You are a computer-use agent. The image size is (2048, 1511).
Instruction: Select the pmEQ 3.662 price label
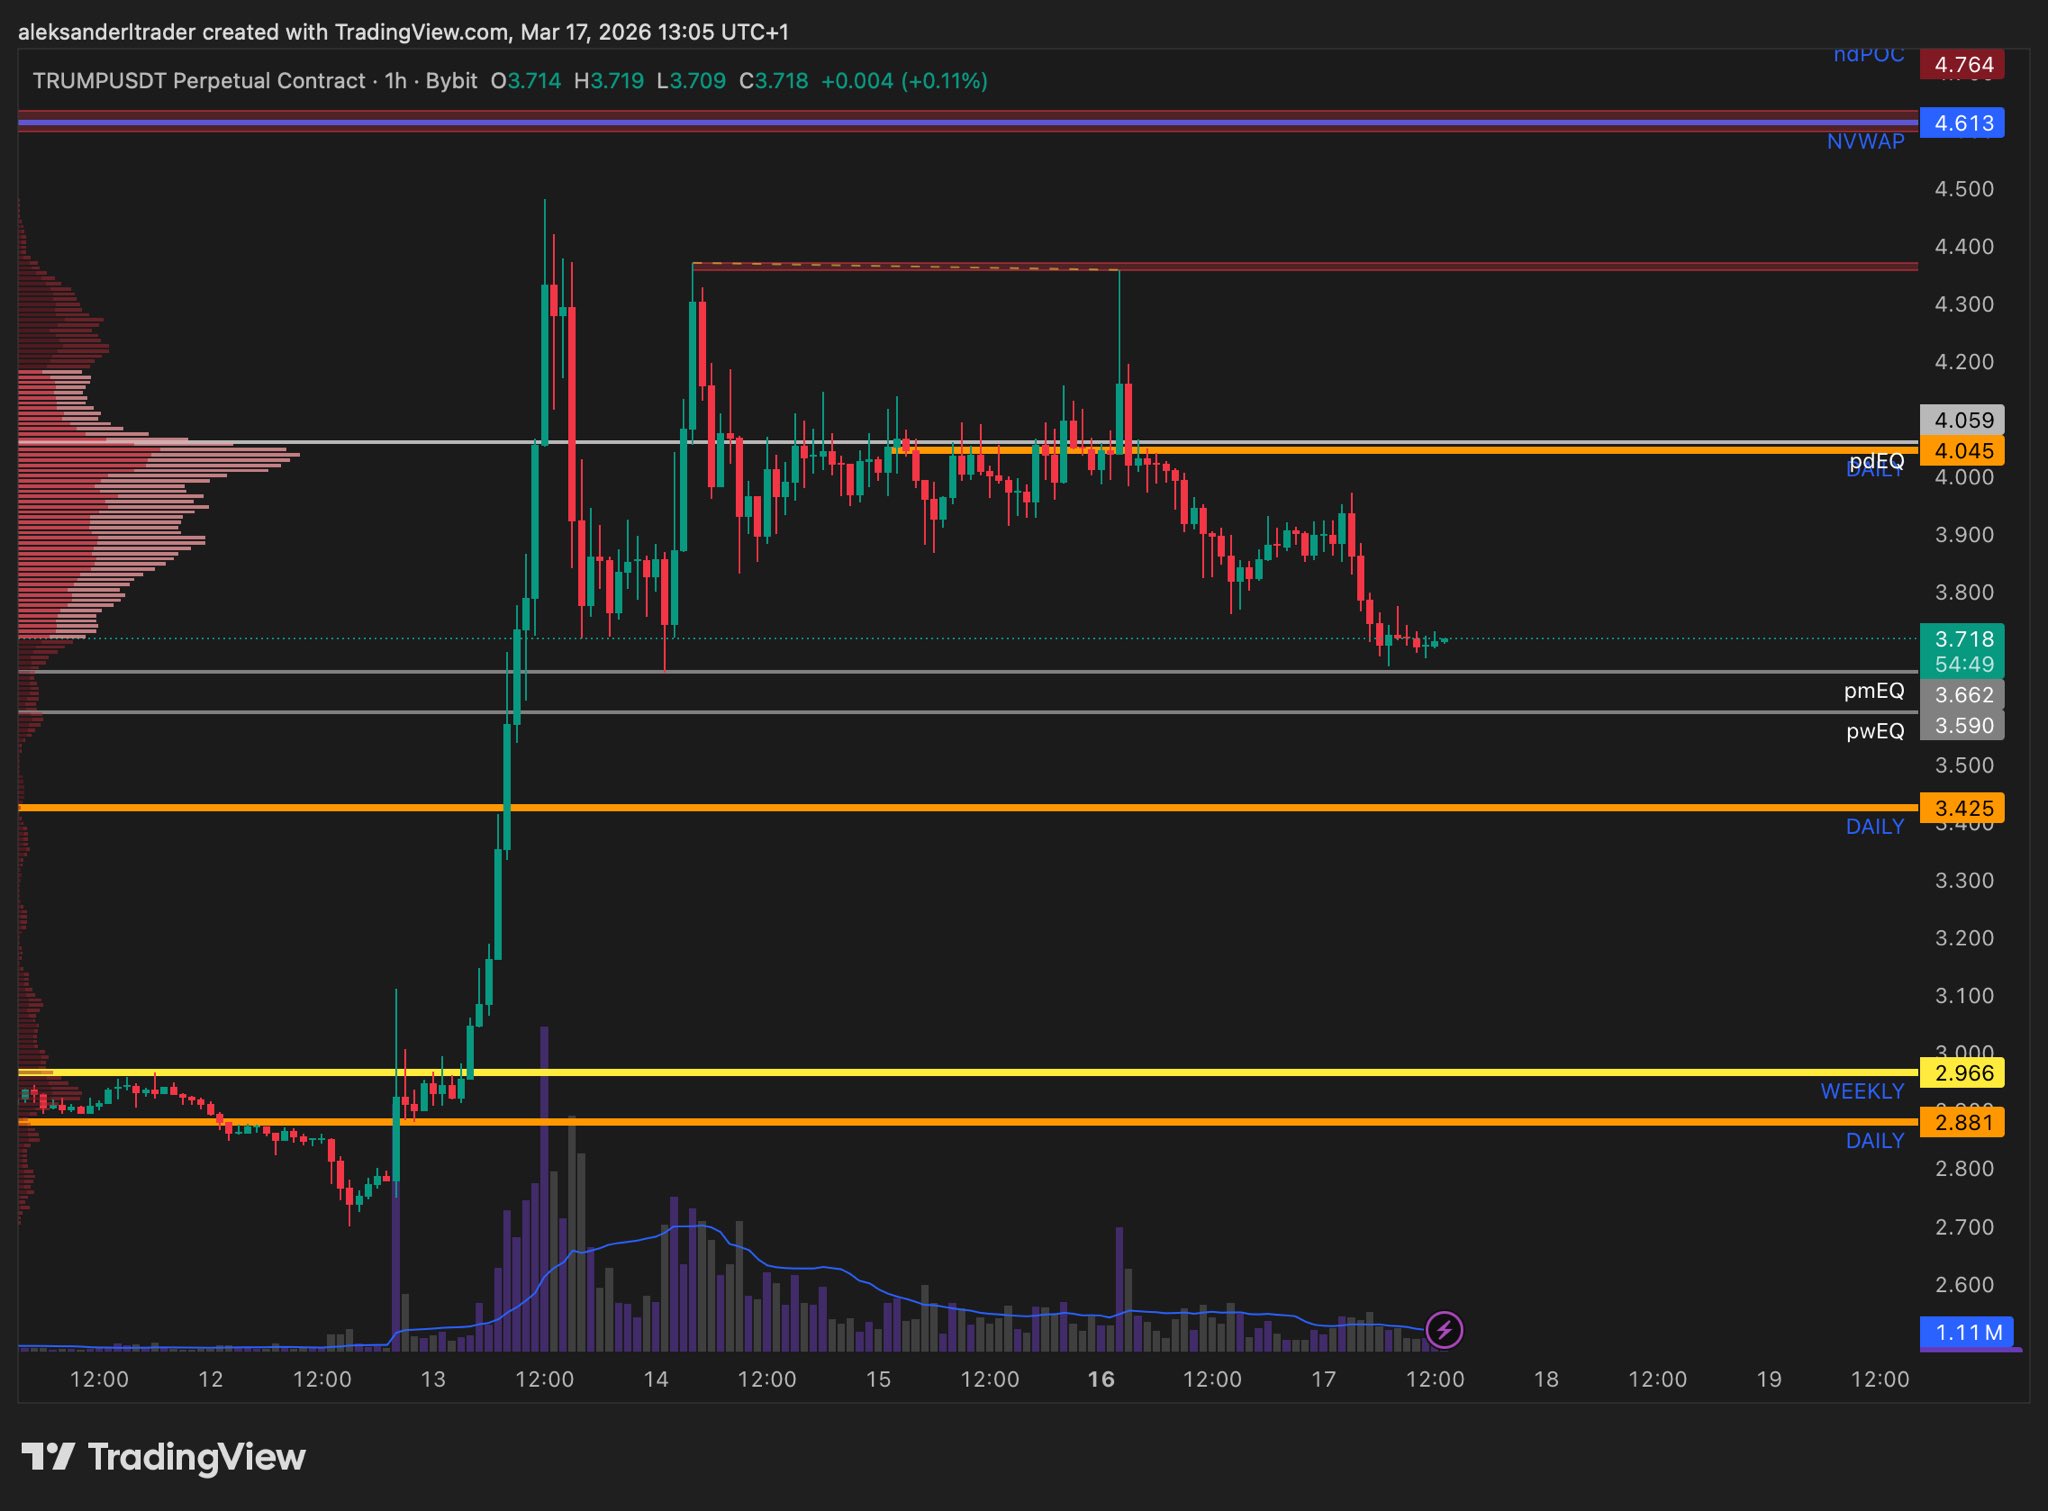click(x=1963, y=695)
